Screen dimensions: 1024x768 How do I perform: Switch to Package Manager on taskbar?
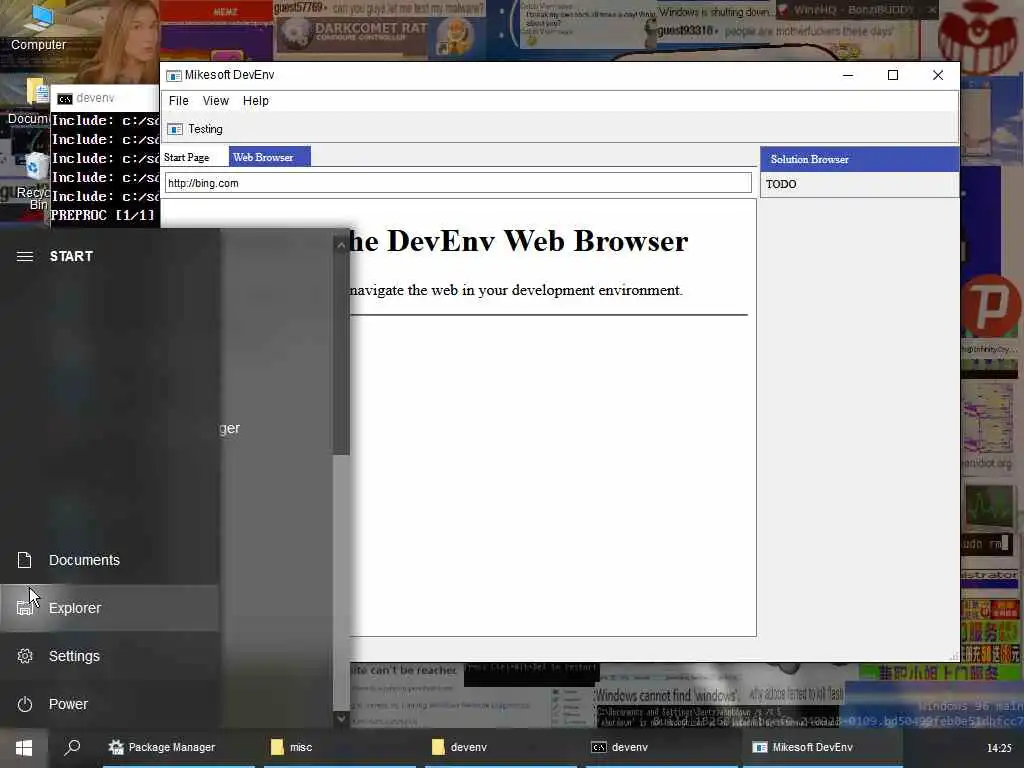tap(179, 747)
